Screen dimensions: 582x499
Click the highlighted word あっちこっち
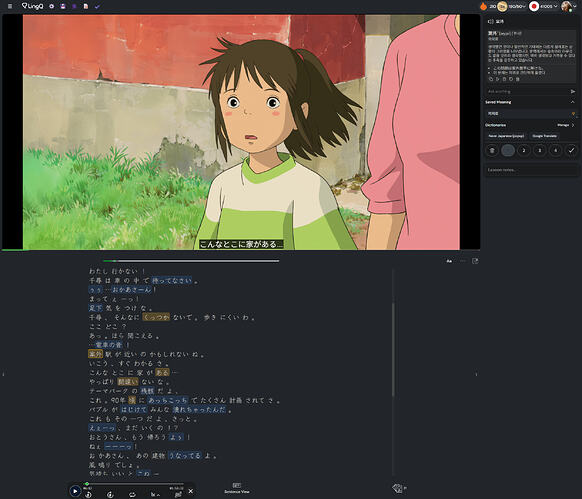[168, 400]
